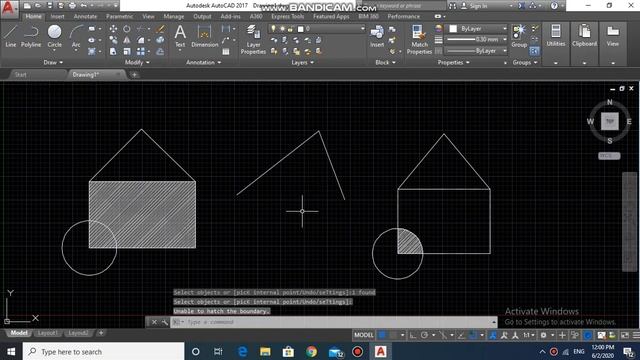Toggle Polar tracking in status bar
Viewport: 640px width, 360px height.
tap(424, 335)
